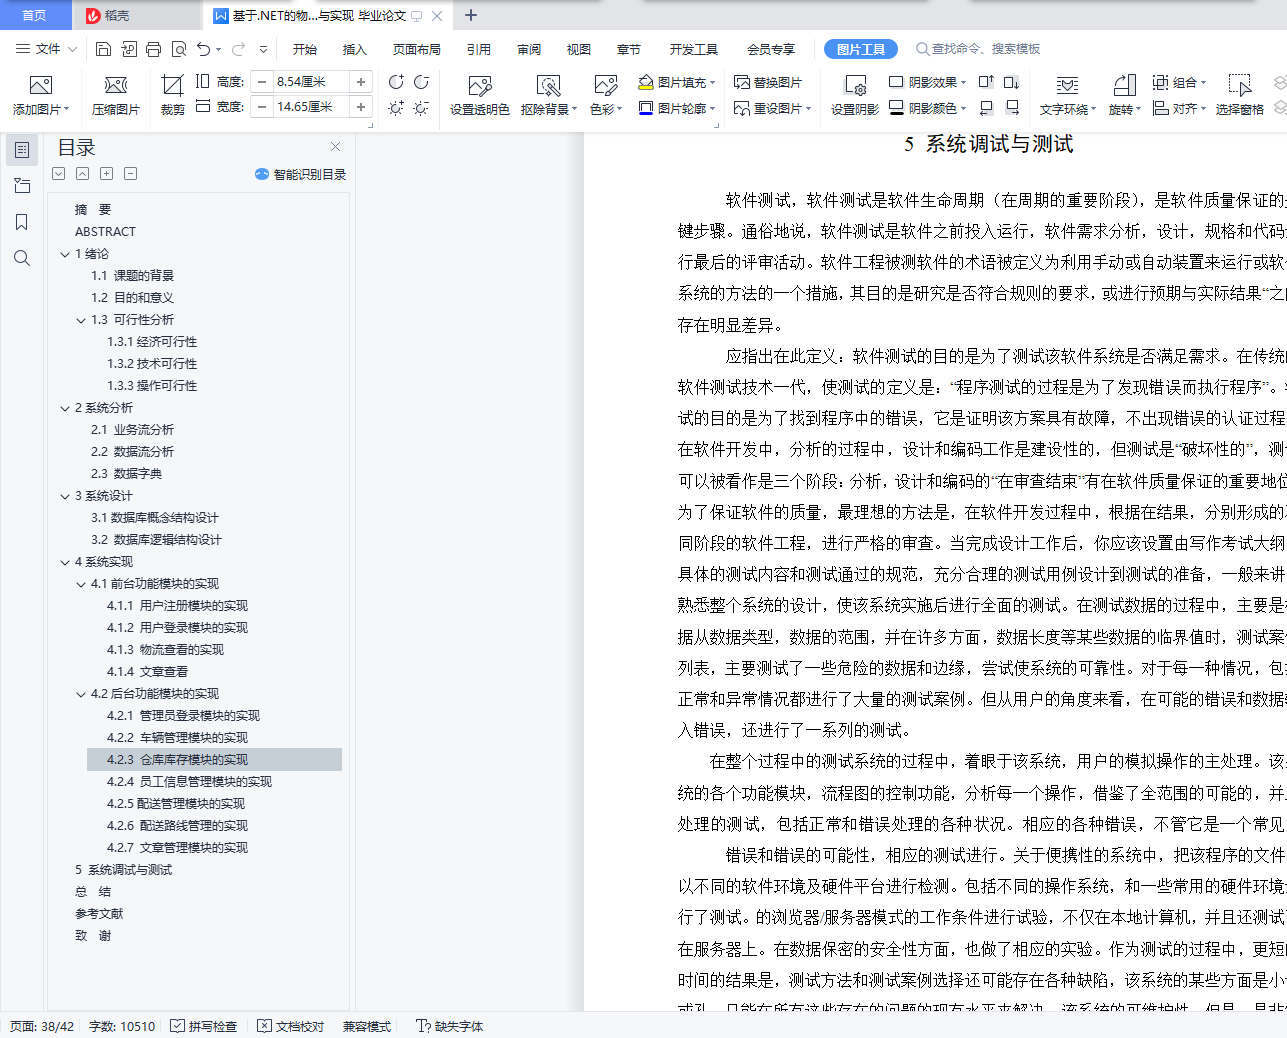Switch to the 审阅 (Review) ribbon tab
This screenshot has height=1038, width=1287.
coord(529,49)
